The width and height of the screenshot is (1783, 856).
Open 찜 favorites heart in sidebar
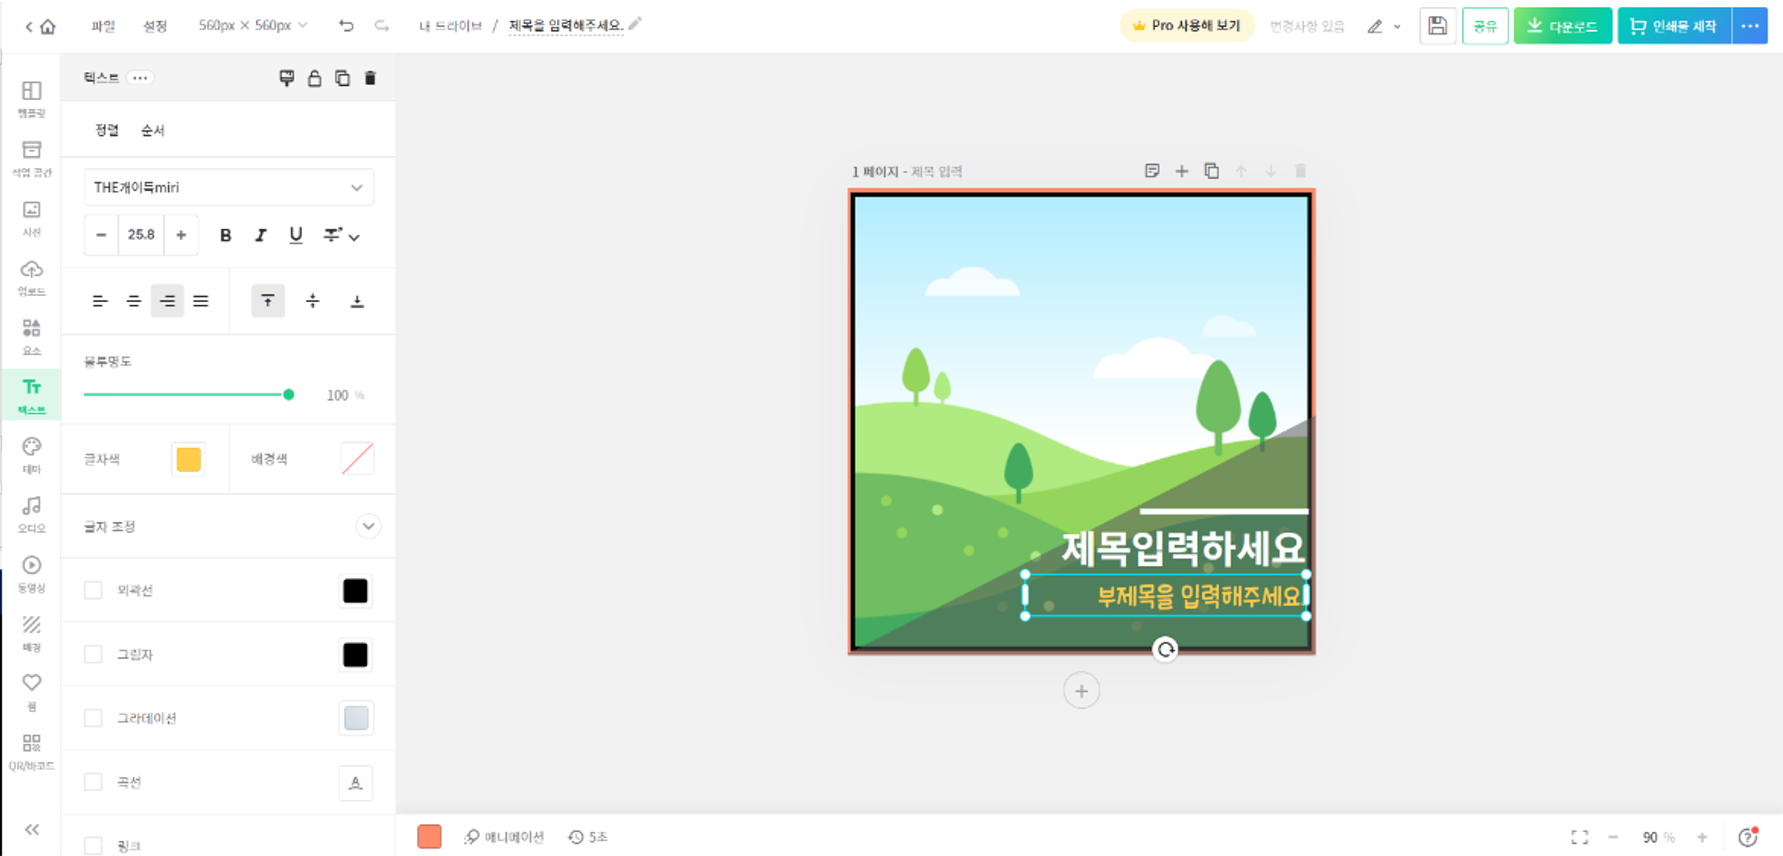click(x=31, y=692)
